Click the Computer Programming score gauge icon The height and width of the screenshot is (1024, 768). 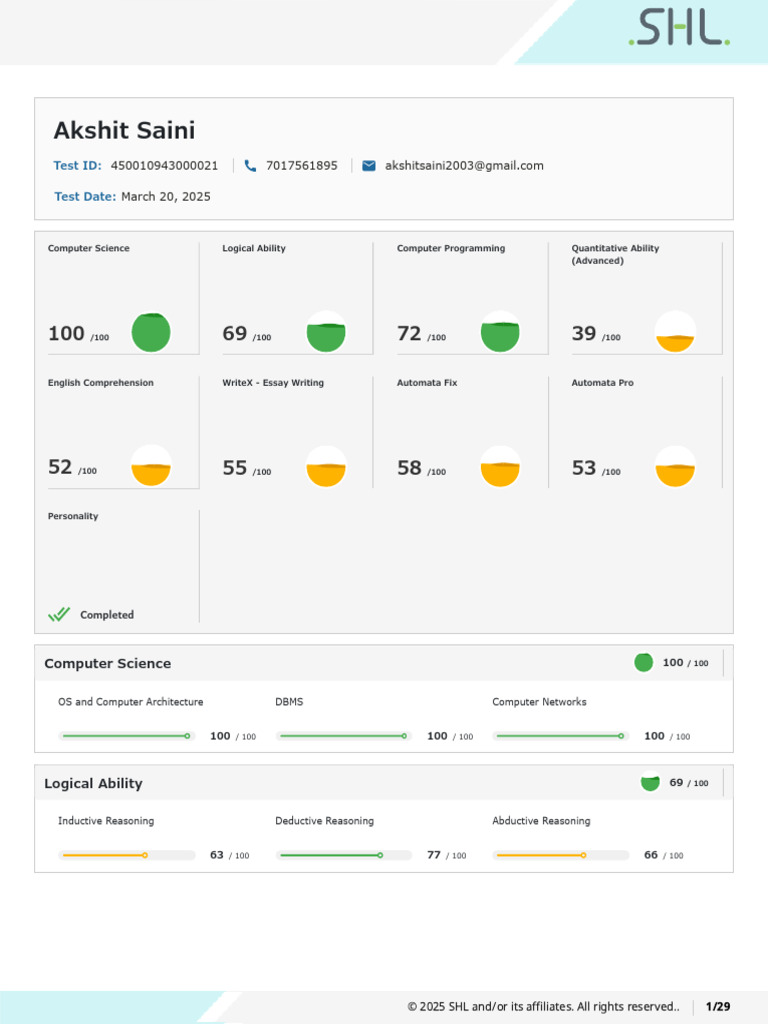(x=500, y=332)
